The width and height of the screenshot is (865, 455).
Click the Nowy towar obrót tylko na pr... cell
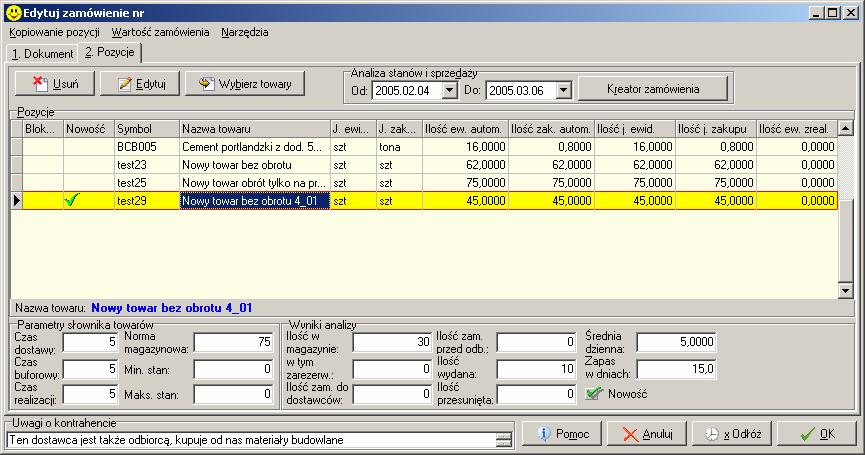click(x=255, y=183)
